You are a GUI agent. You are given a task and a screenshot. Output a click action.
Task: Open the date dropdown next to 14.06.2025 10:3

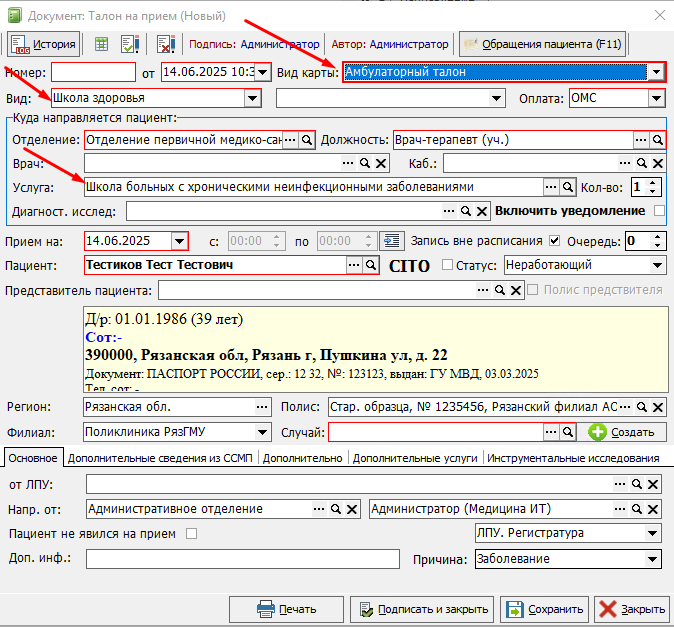263,72
